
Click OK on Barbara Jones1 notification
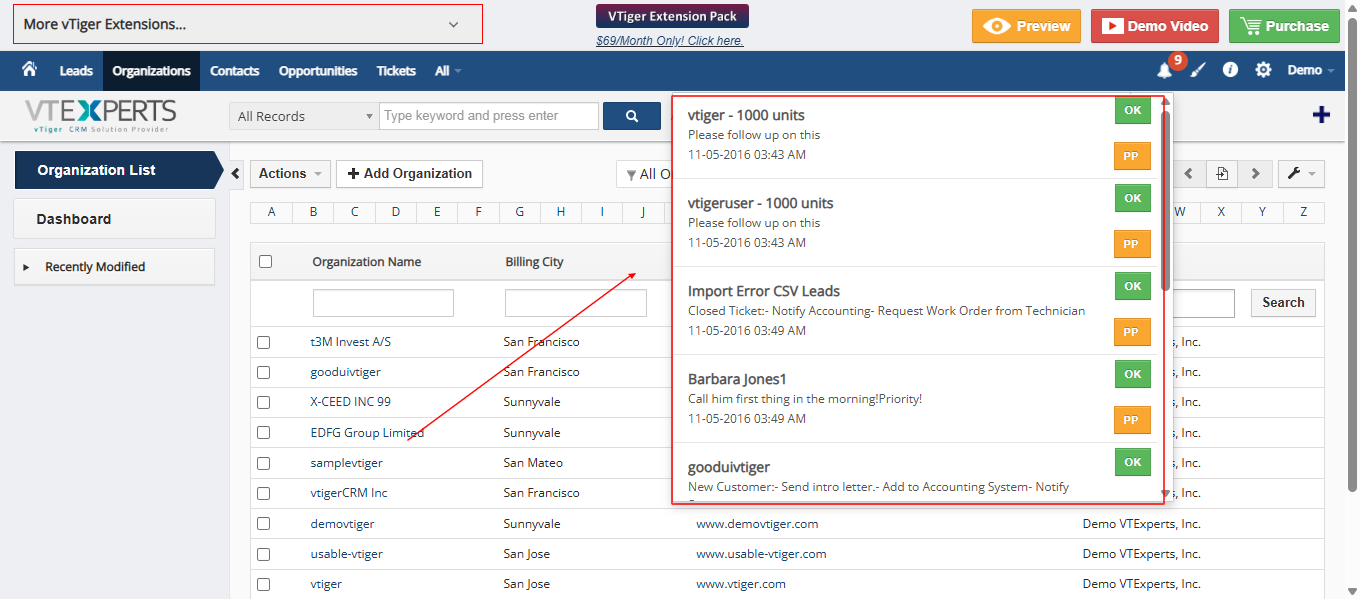pos(1132,374)
